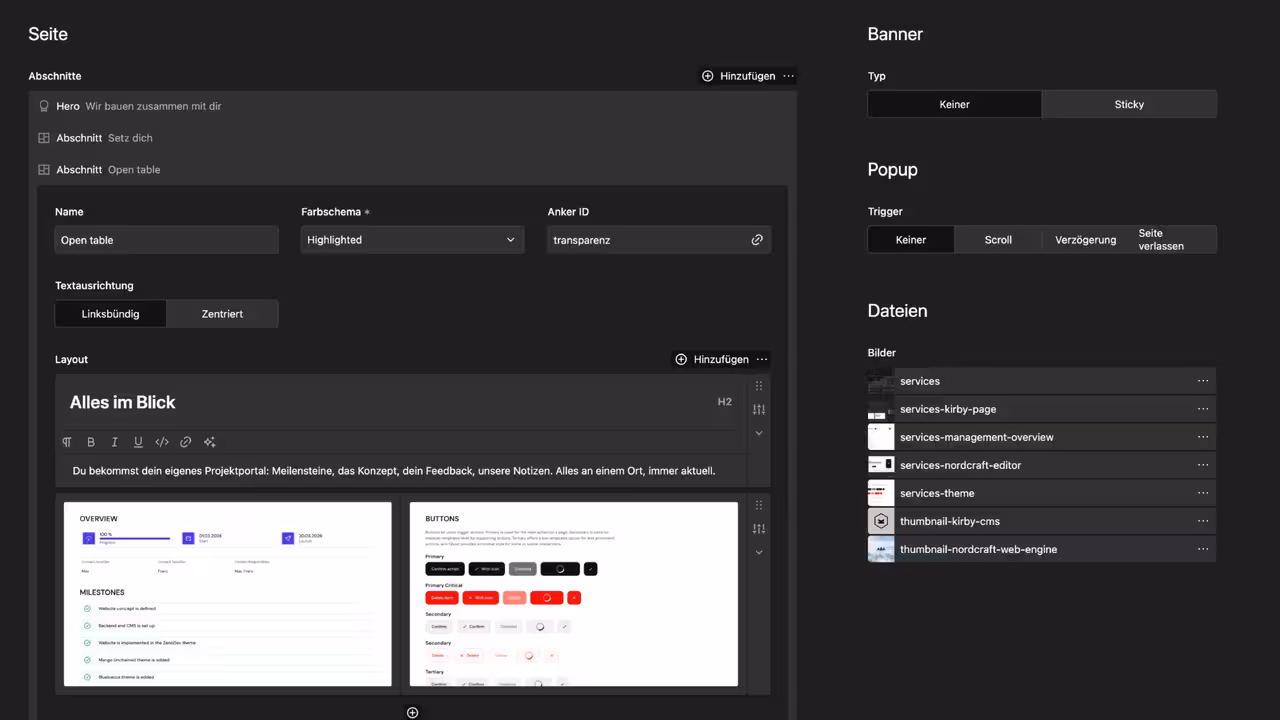Click the link icon in Anker ID field
The height and width of the screenshot is (720, 1280).
tap(757, 240)
